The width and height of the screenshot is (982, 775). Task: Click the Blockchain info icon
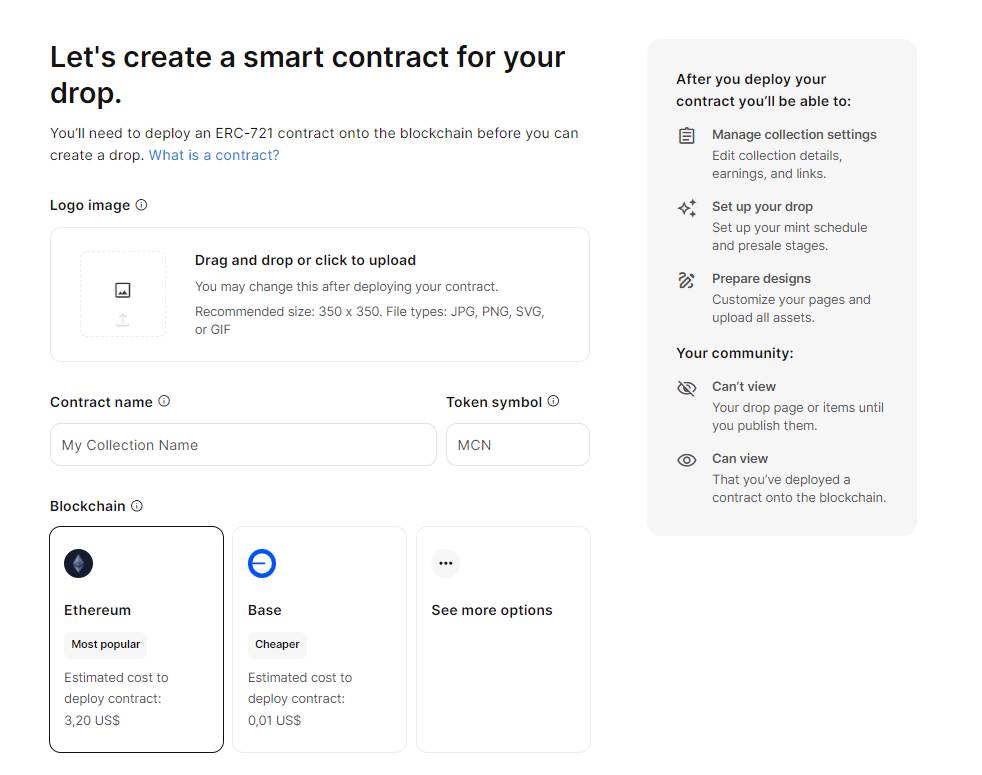[x=137, y=506]
